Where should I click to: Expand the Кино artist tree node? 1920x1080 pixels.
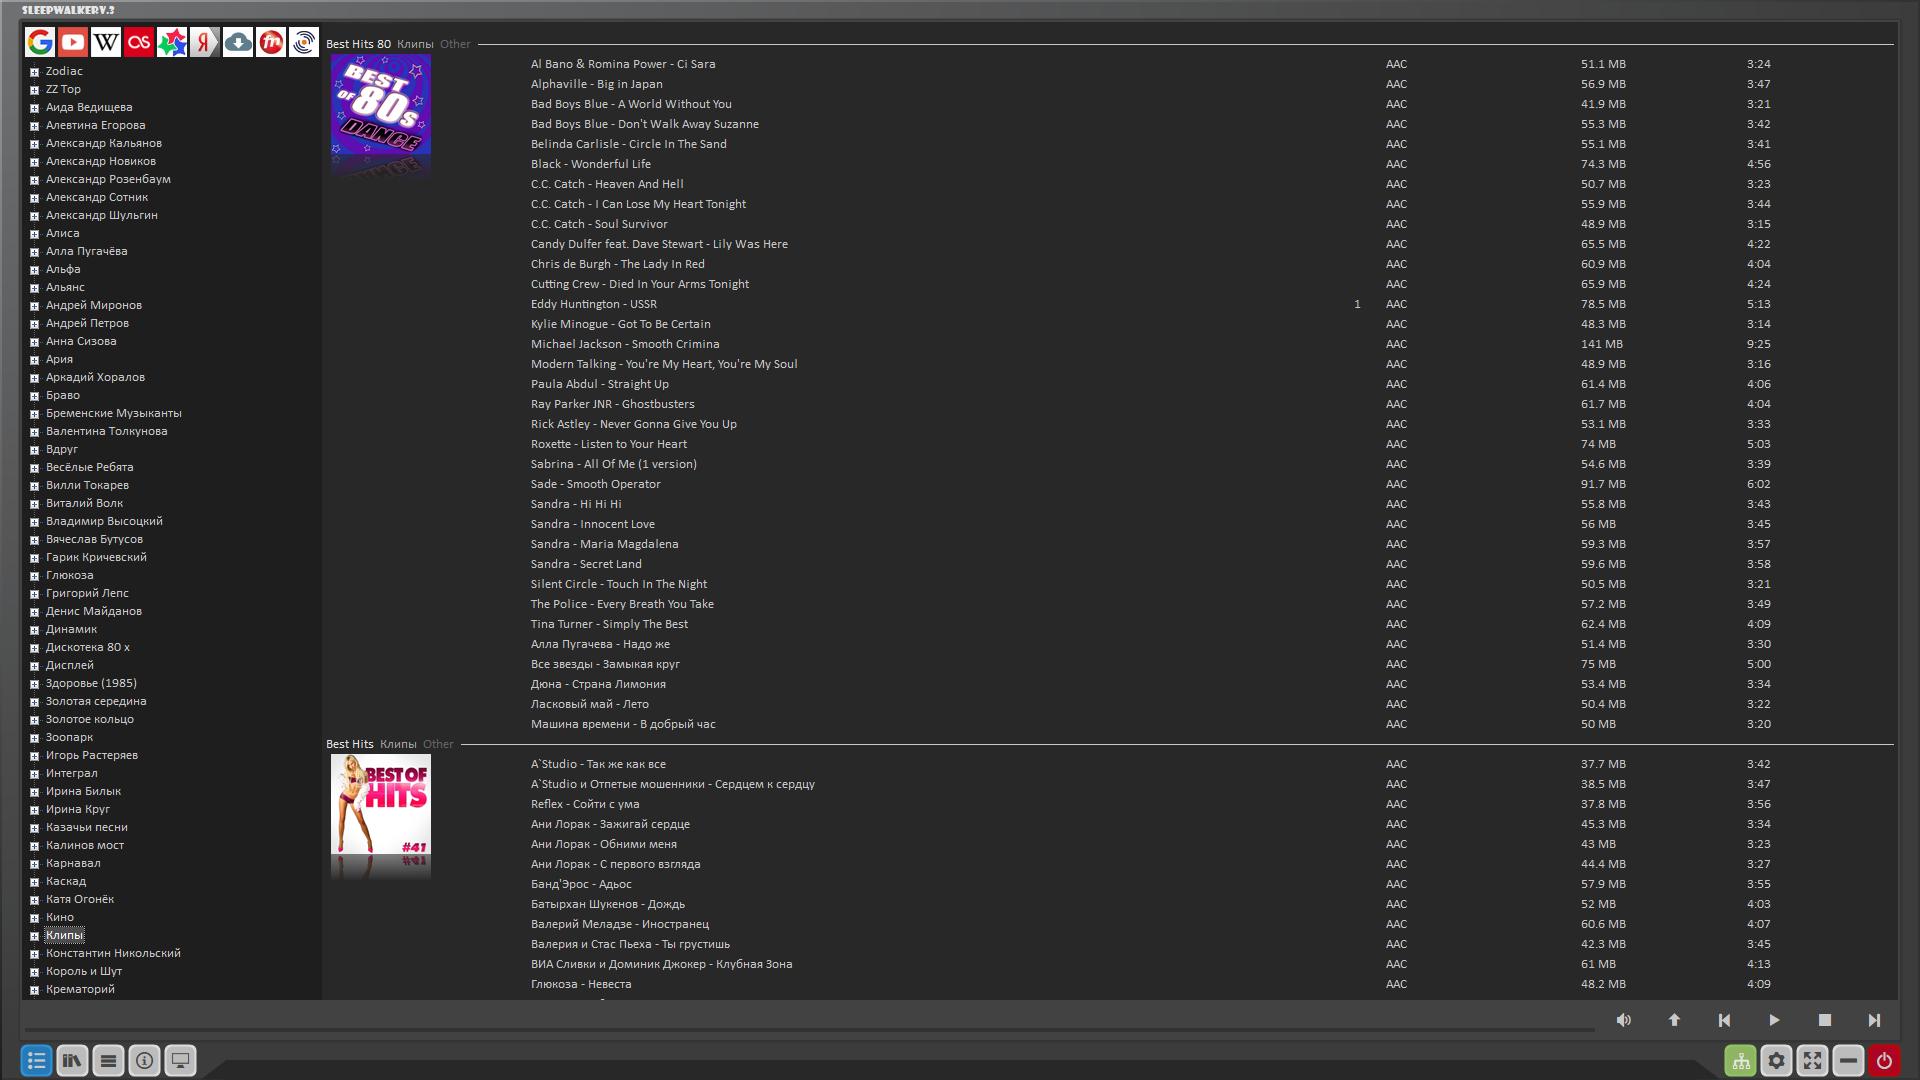tap(34, 918)
